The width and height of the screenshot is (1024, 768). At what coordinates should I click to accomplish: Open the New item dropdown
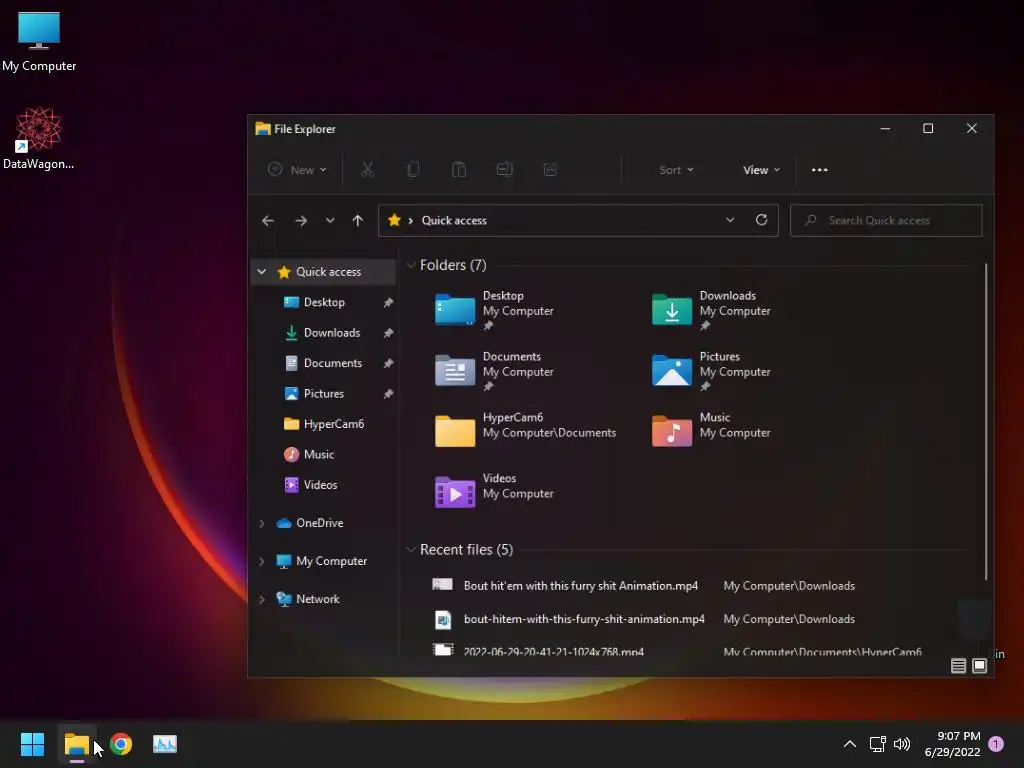click(x=297, y=170)
